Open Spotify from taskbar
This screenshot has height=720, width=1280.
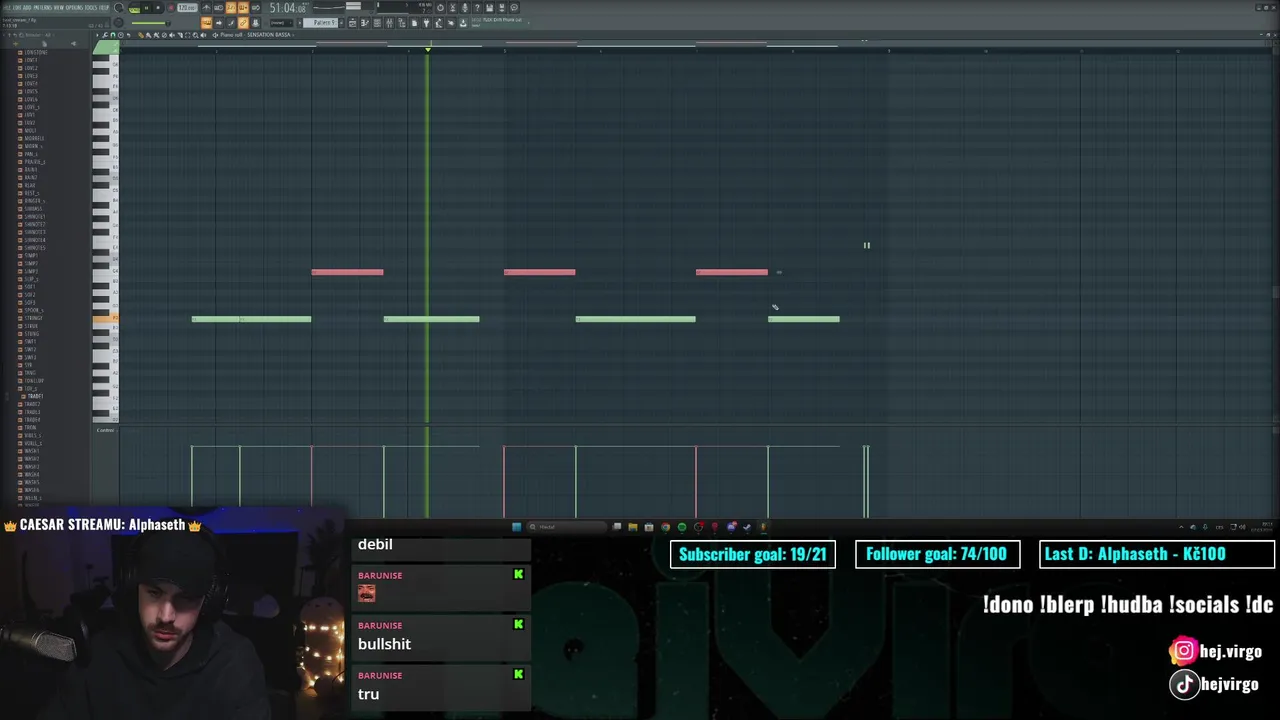[682, 527]
